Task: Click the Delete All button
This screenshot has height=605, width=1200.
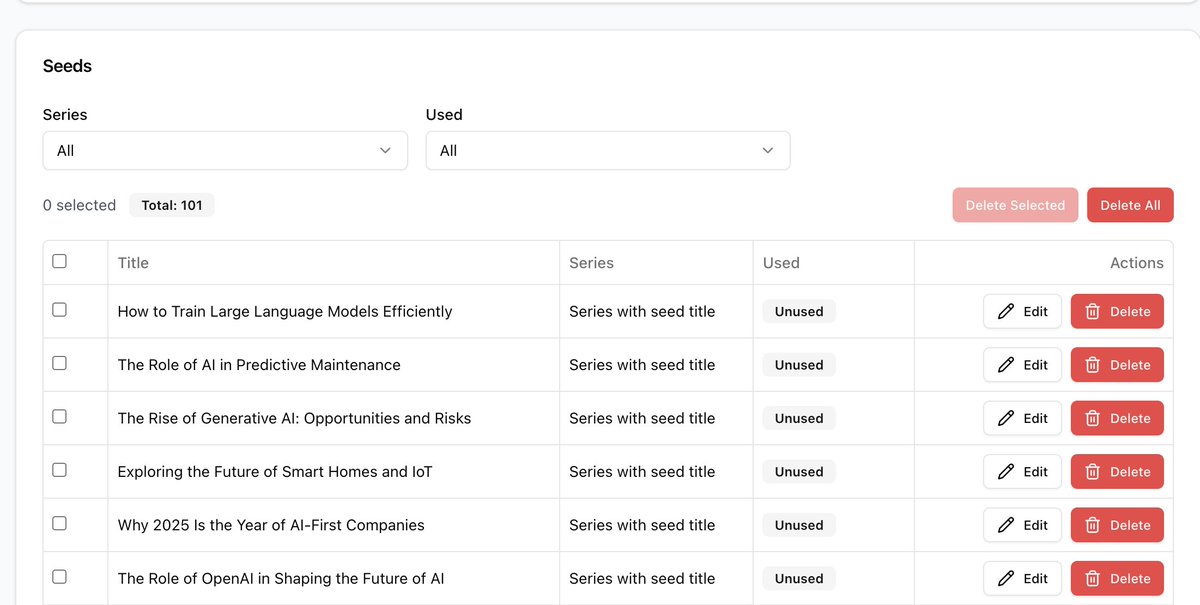Action: click(1130, 205)
